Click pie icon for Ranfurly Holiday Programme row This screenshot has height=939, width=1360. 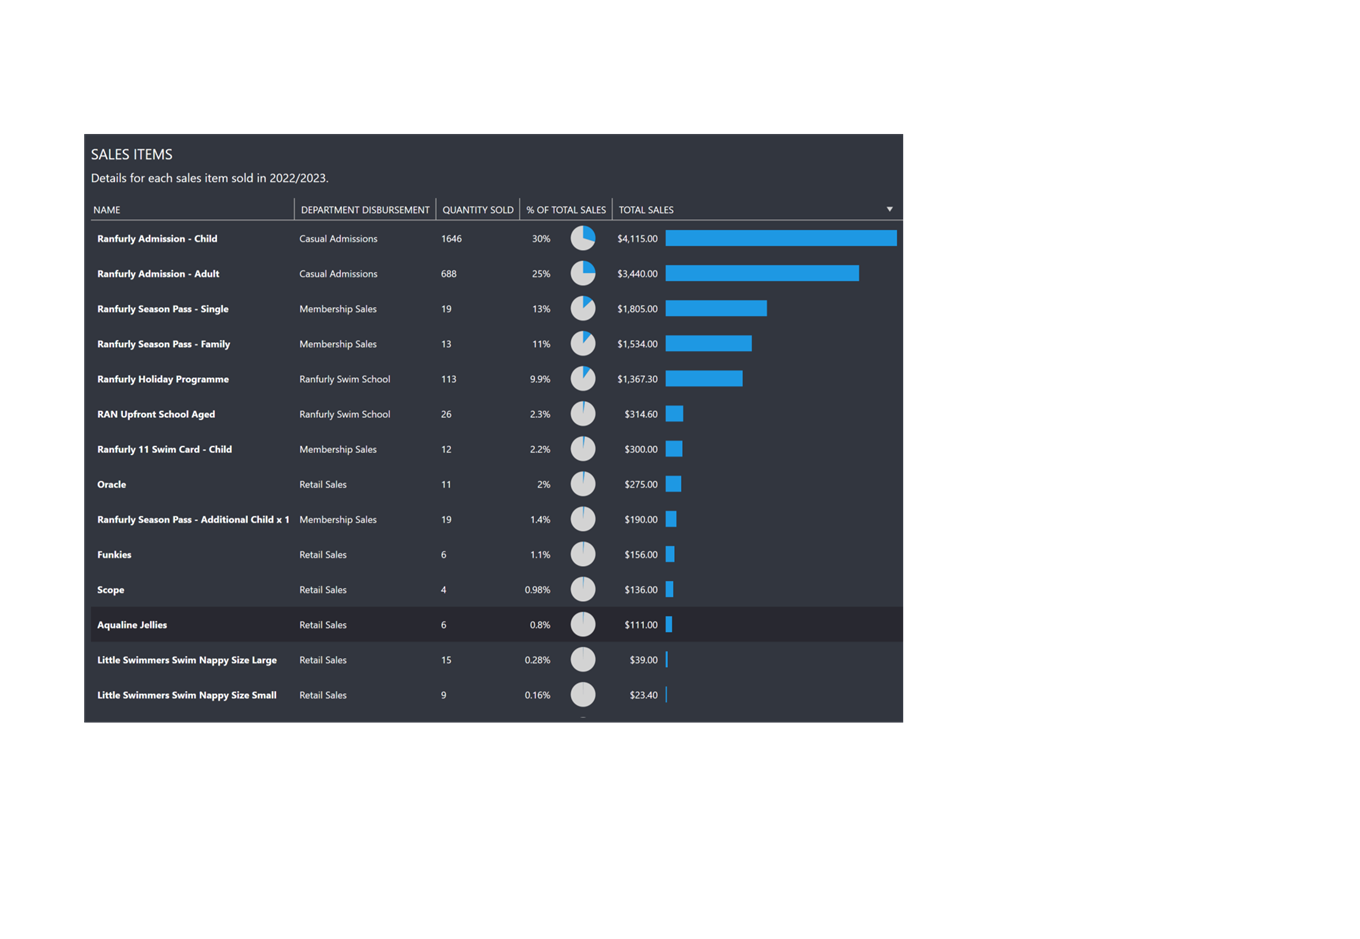pyautogui.click(x=583, y=379)
